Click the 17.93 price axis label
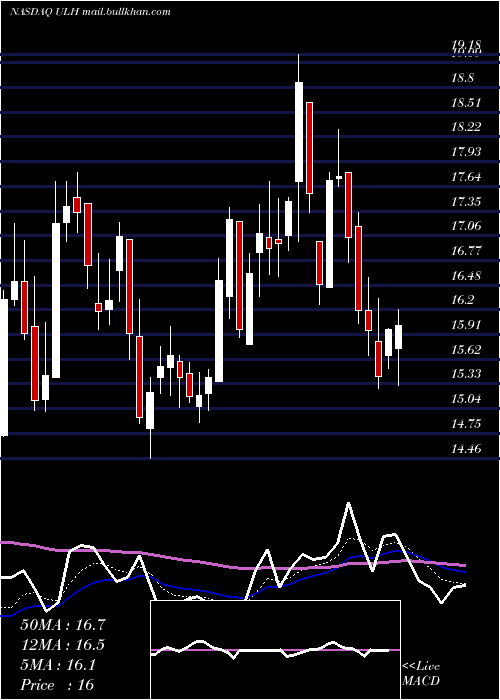 (466, 152)
